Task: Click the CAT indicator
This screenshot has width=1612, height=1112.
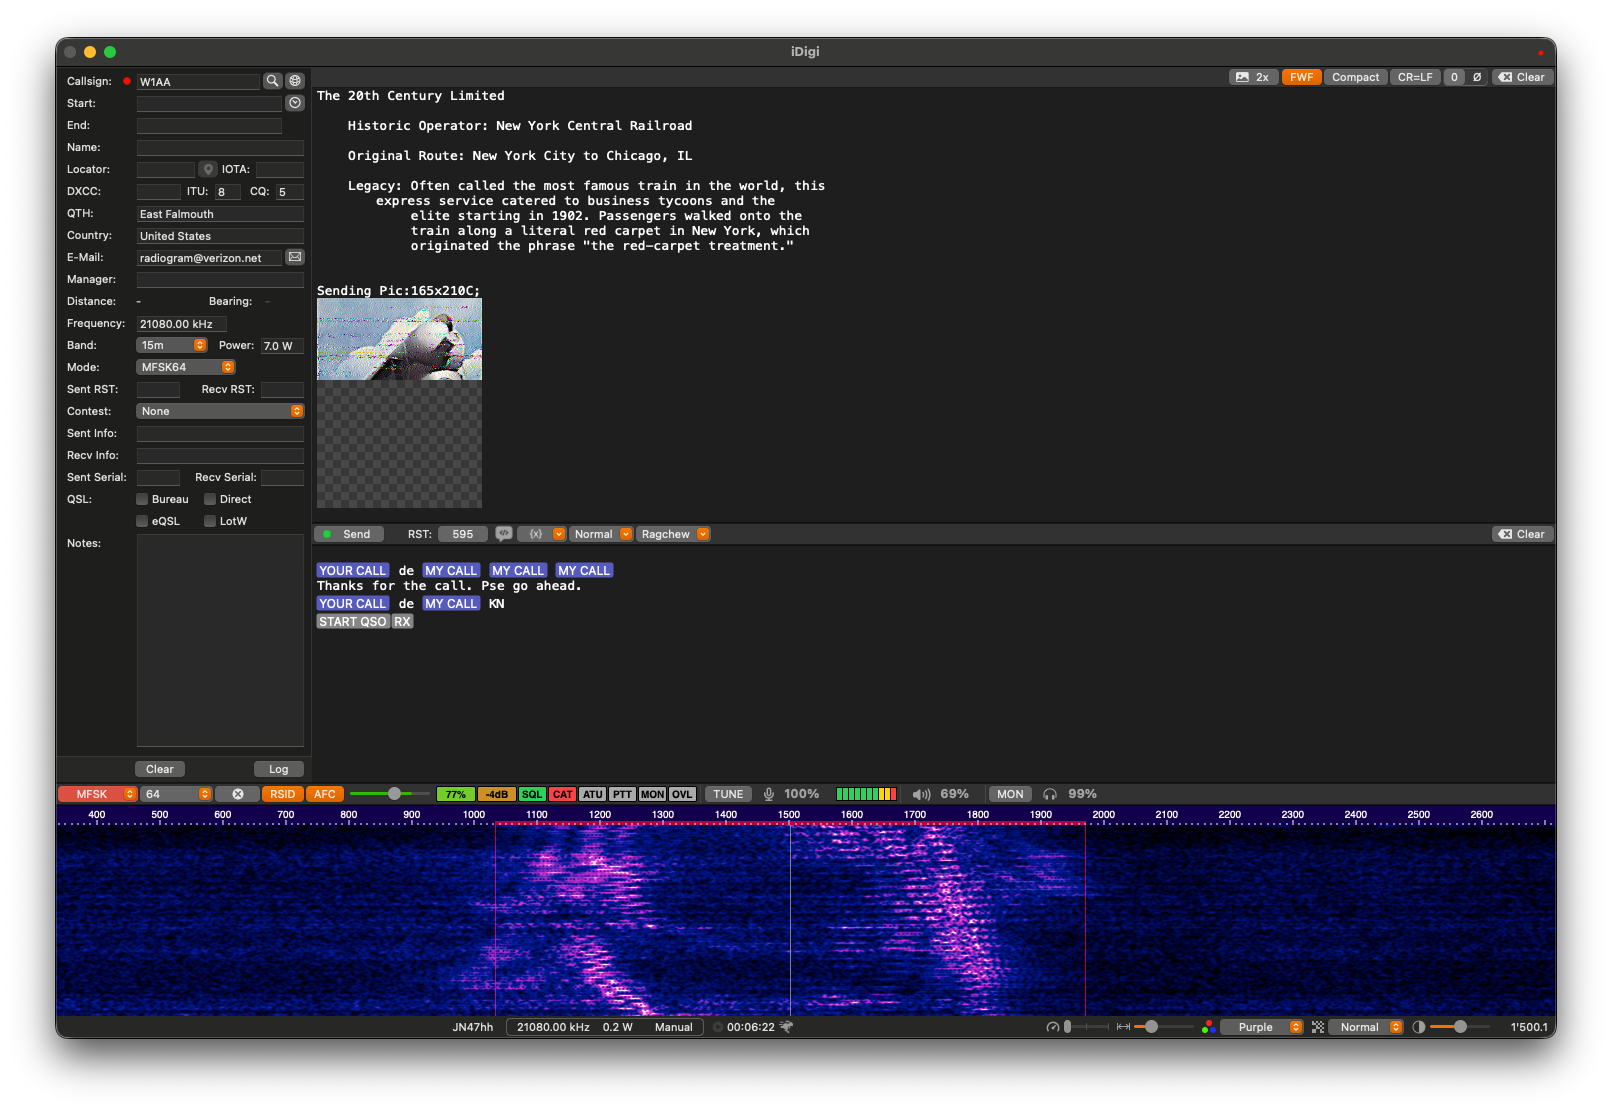Action: 563,794
